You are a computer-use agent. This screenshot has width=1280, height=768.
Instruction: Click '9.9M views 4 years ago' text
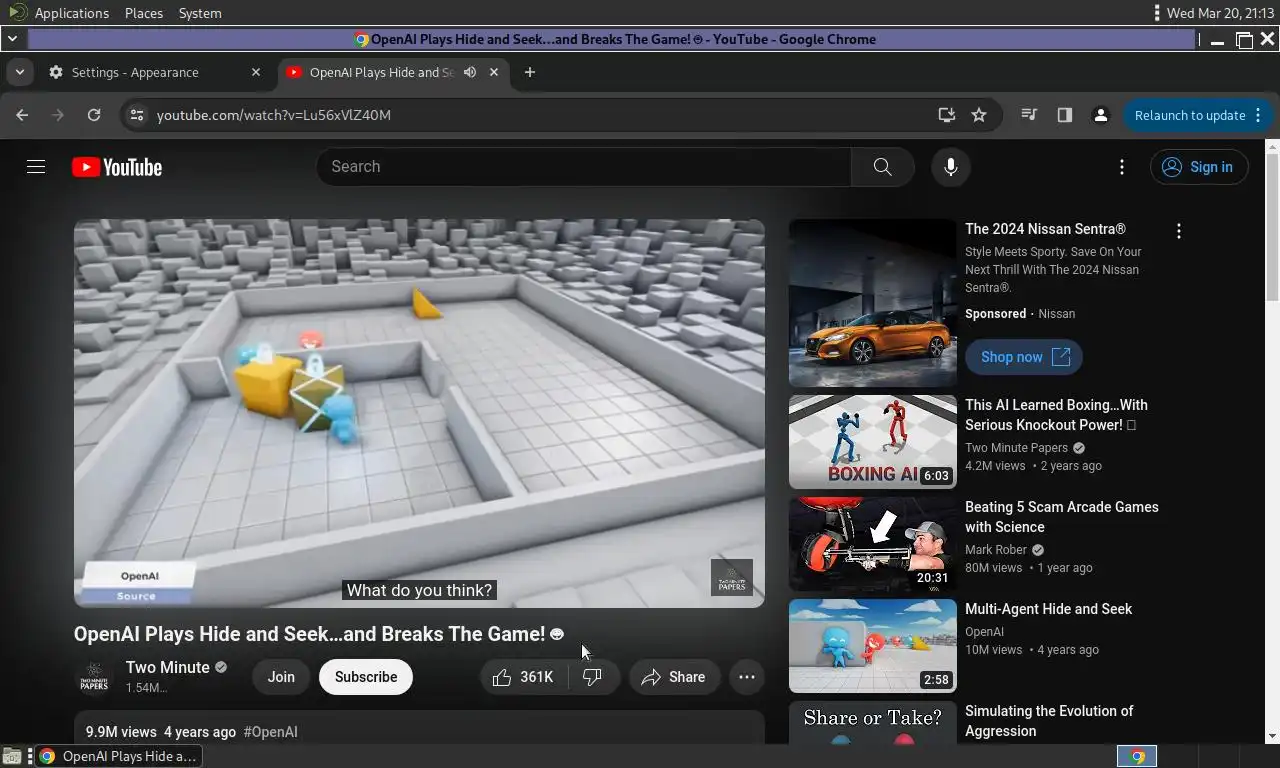tap(161, 732)
